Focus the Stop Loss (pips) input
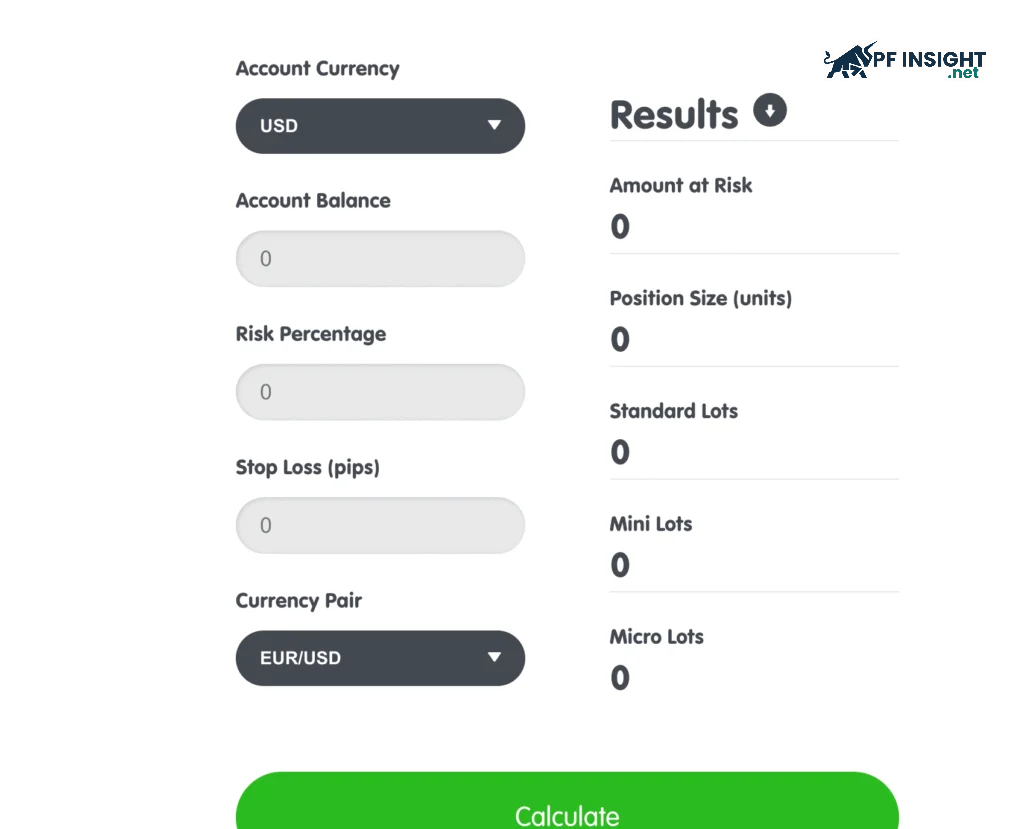This screenshot has height=829, width=1024. (380, 525)
